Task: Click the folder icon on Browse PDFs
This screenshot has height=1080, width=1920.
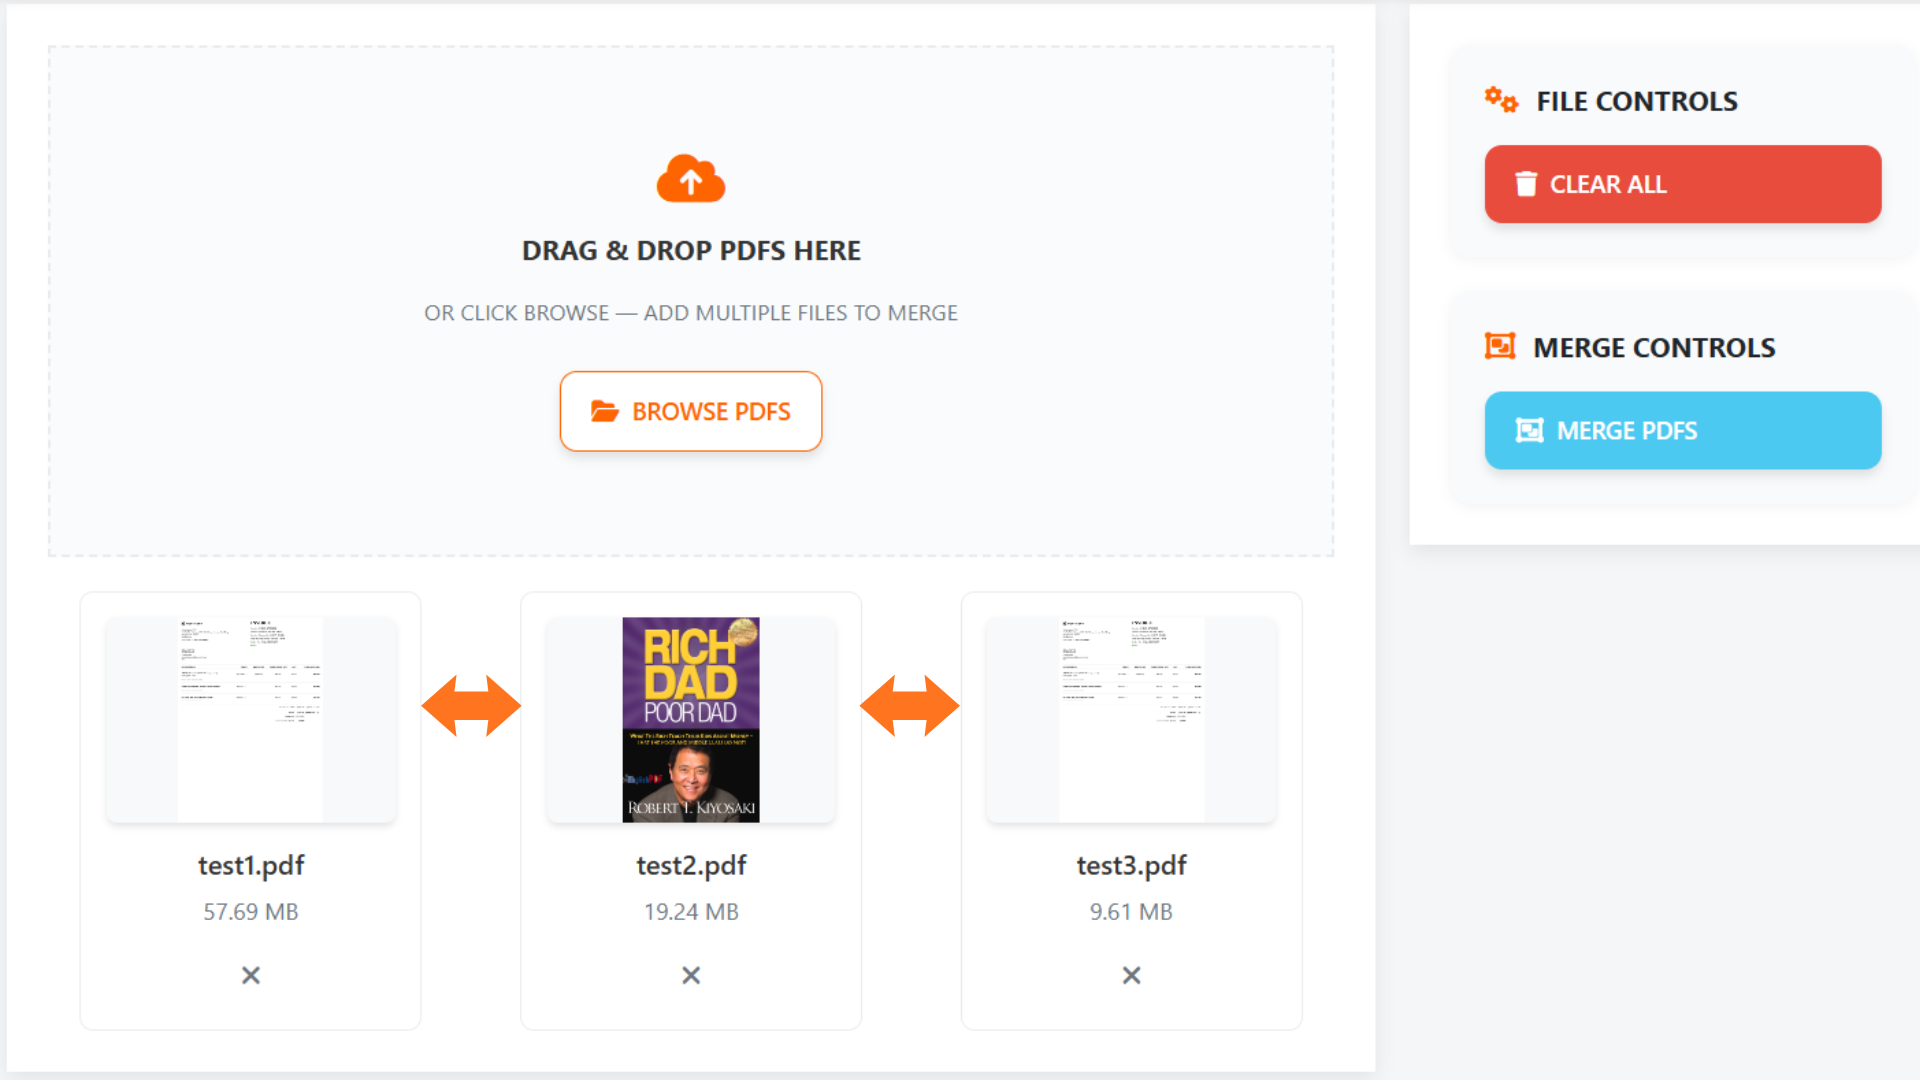Action: [605, 411]
